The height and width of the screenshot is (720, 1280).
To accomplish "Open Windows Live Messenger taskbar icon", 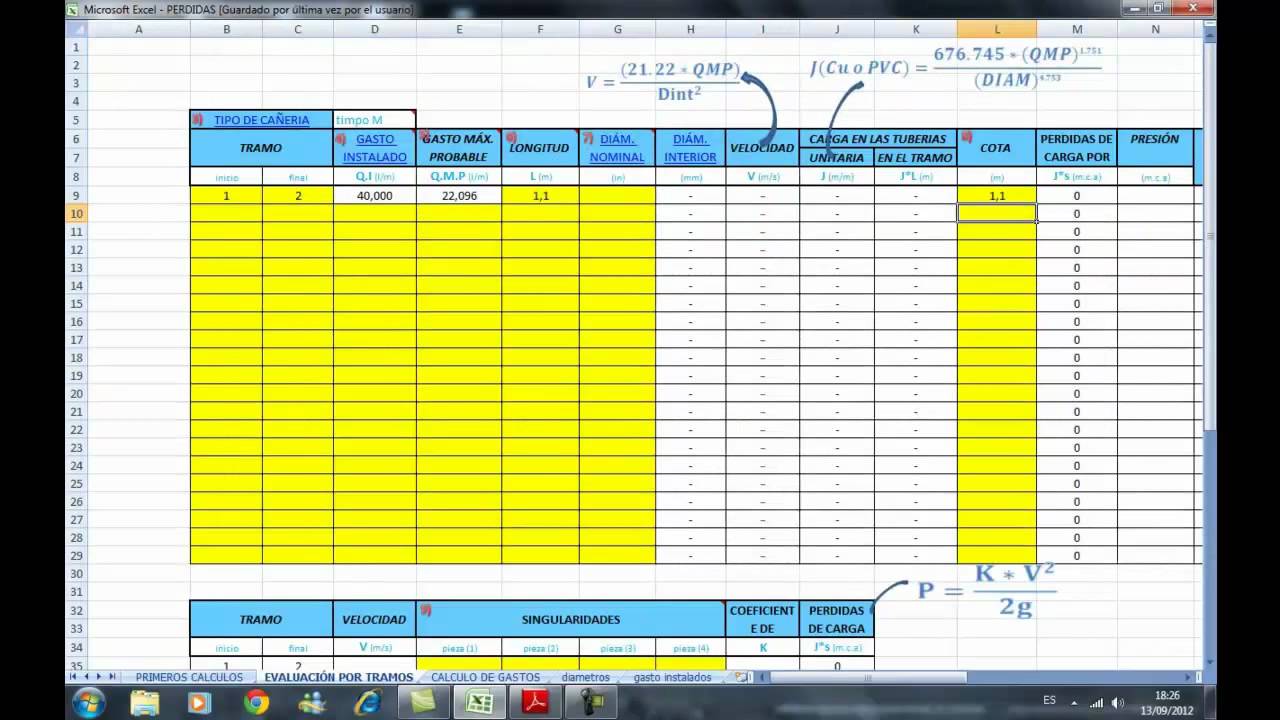I will click(311, 703).
